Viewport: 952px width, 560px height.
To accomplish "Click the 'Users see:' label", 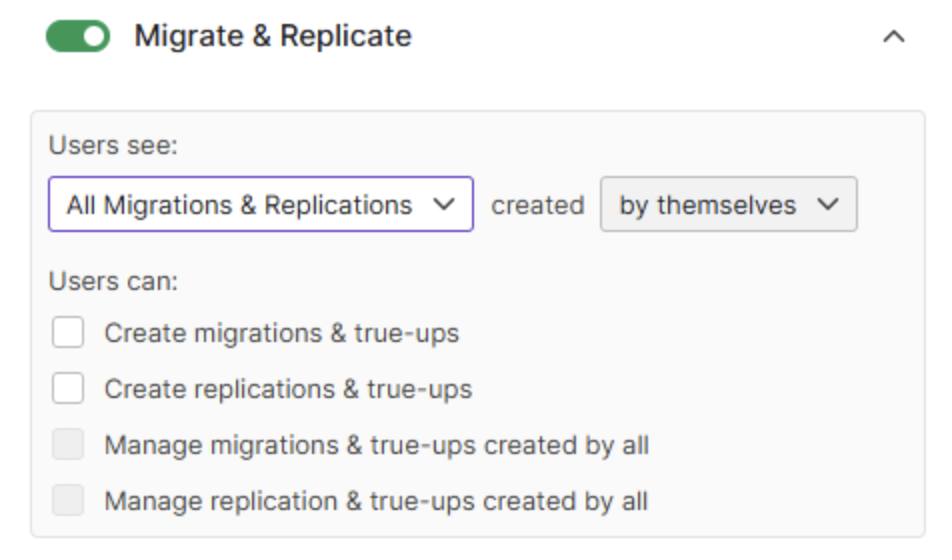I will tap(114, 145).
